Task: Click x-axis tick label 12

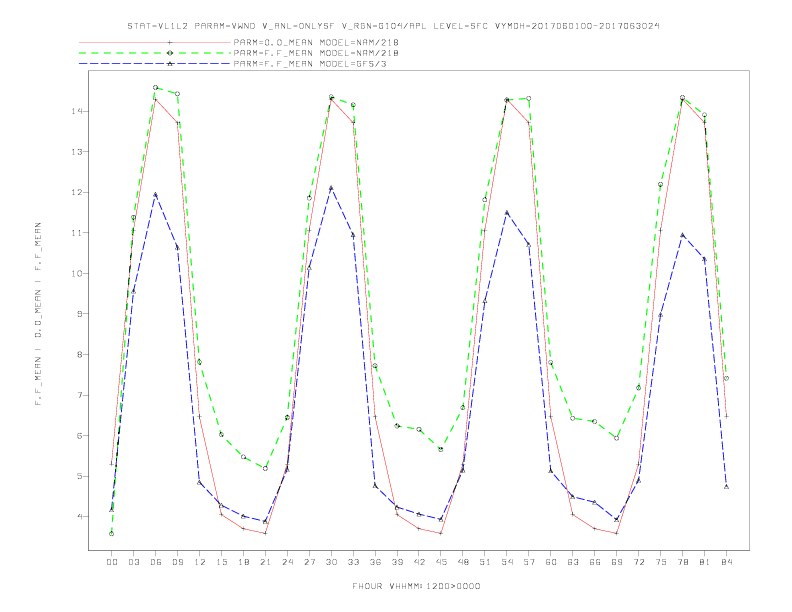Action: pos(200,562)
